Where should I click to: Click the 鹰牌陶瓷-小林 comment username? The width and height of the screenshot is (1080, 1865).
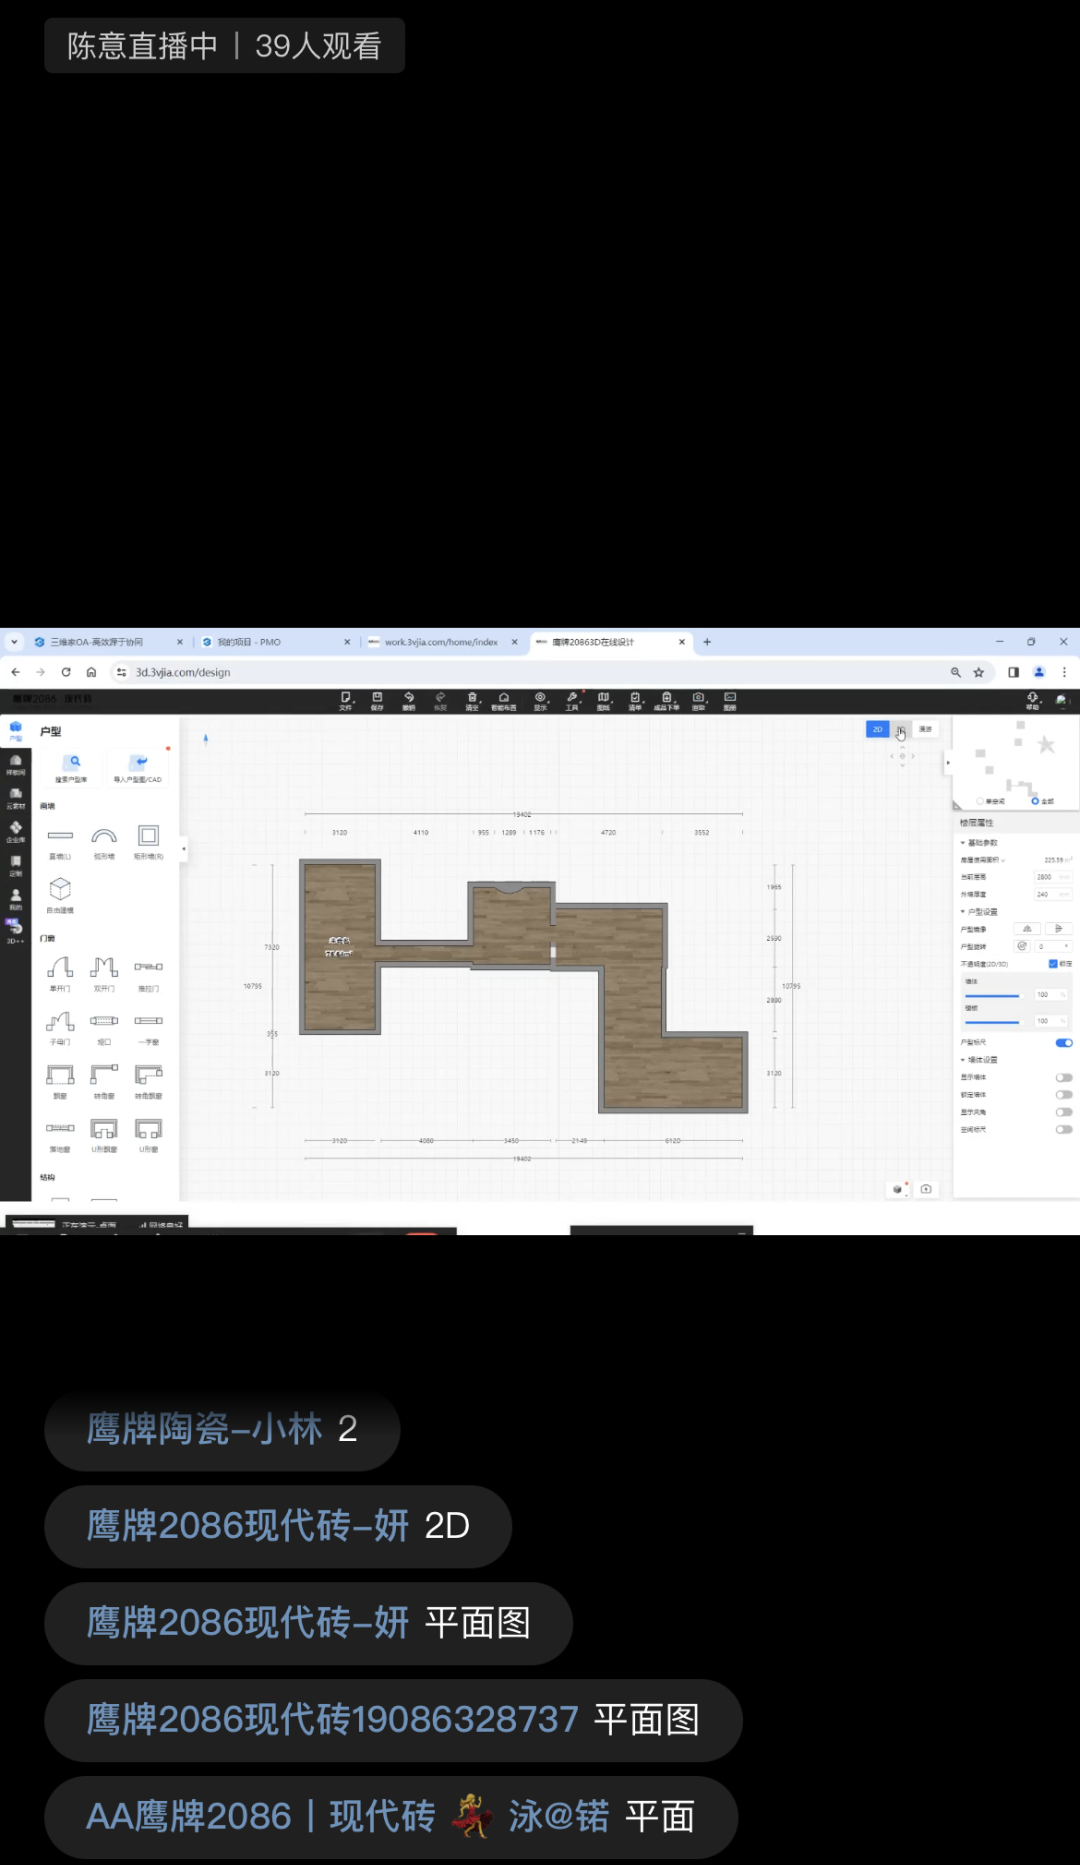pyautogui.click(x=204, y=1429)
